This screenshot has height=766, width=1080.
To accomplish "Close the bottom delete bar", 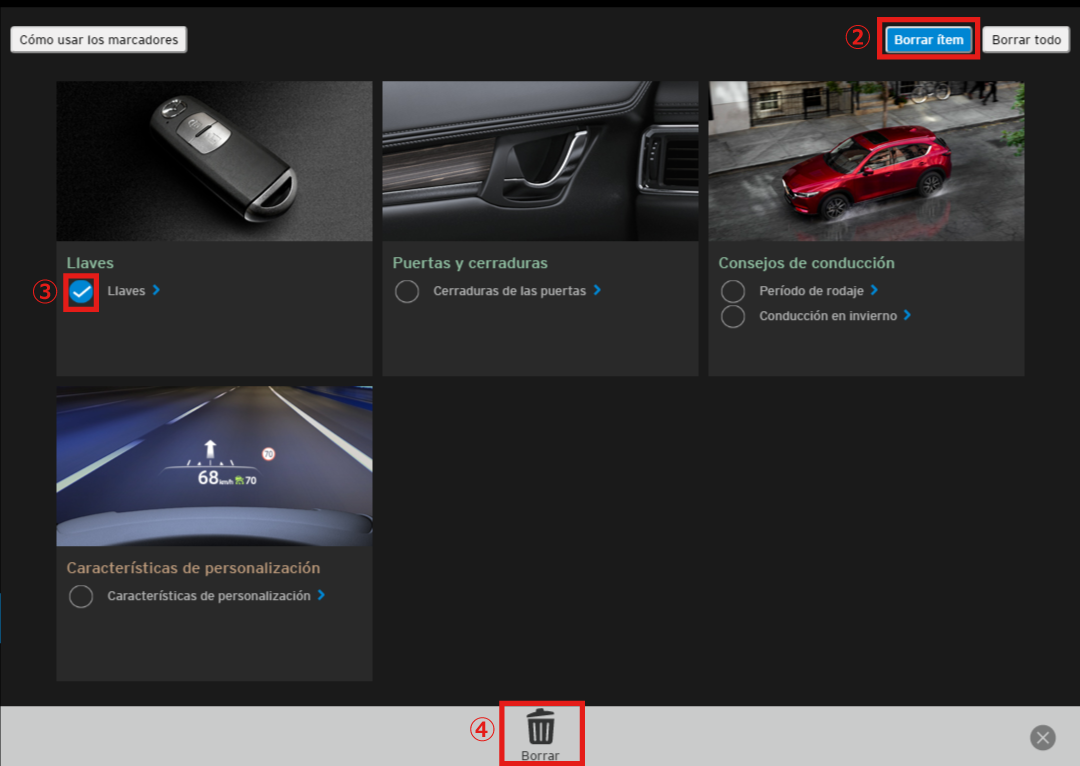I will (x=1043, y=738).
